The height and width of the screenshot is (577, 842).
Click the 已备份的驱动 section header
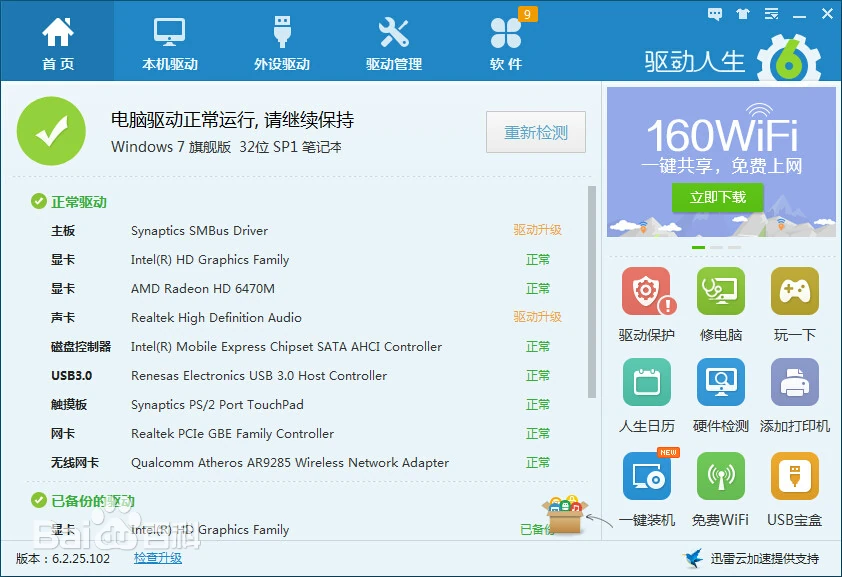pos(93,501)
